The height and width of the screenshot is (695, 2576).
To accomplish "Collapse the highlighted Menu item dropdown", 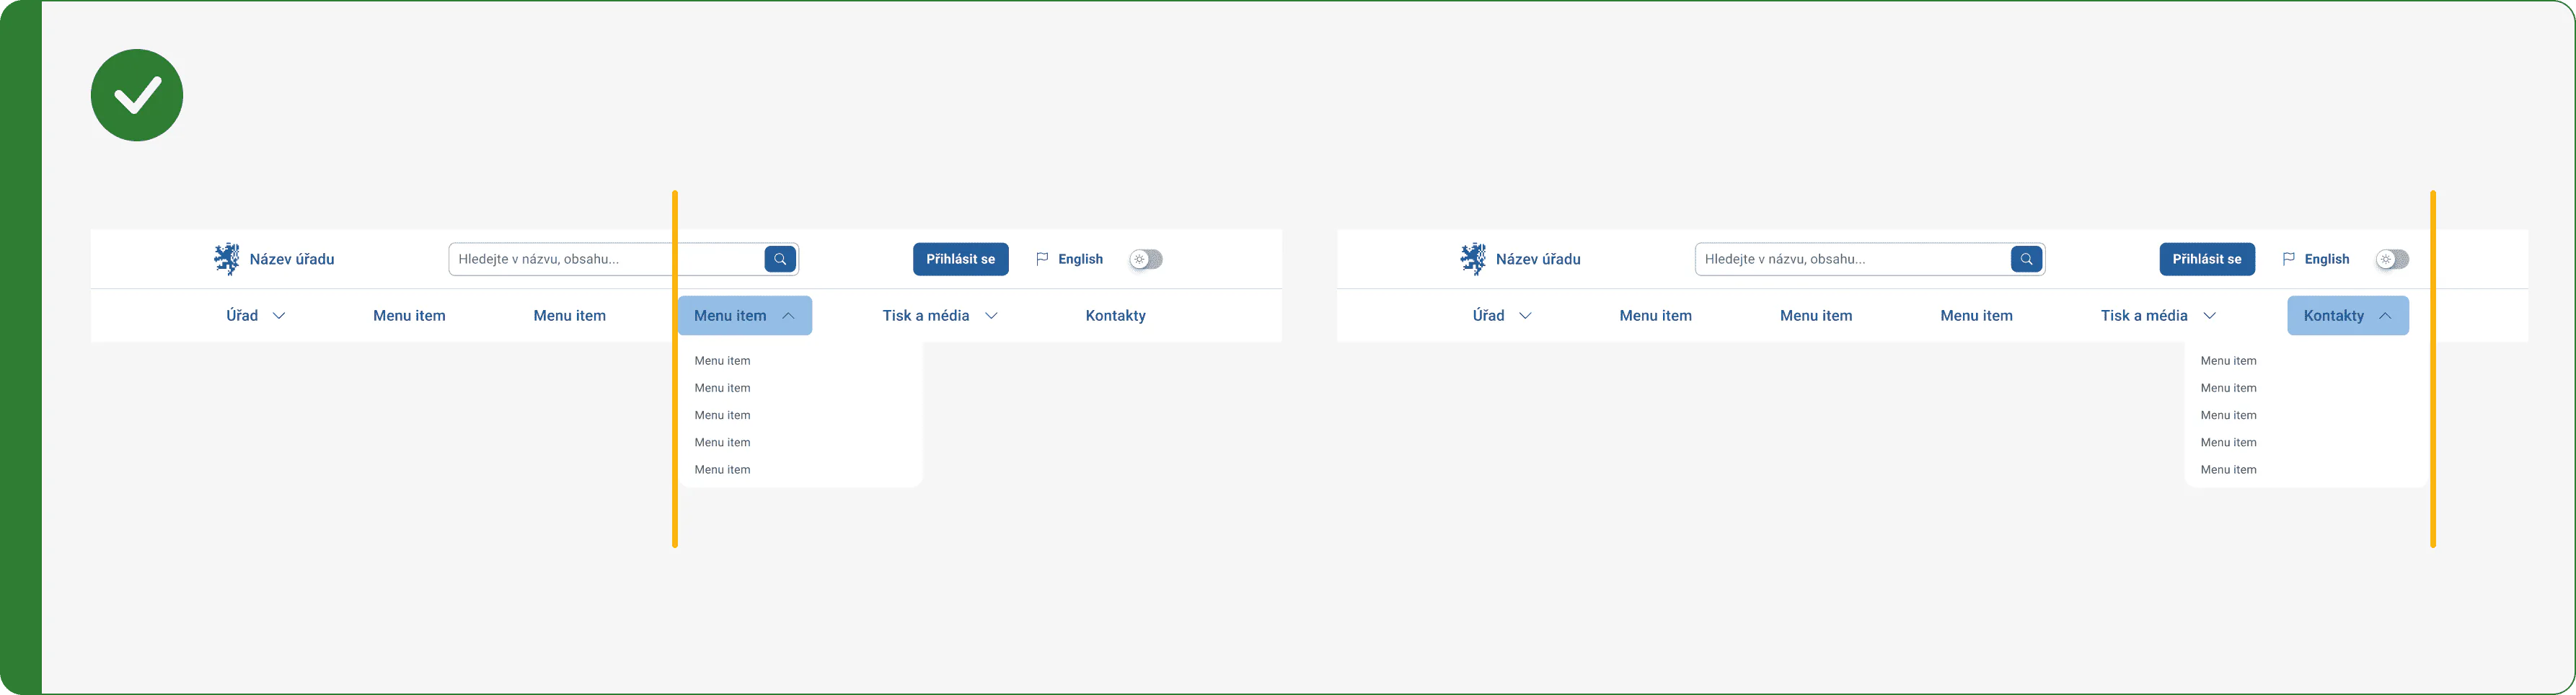I will click(745, 316).
